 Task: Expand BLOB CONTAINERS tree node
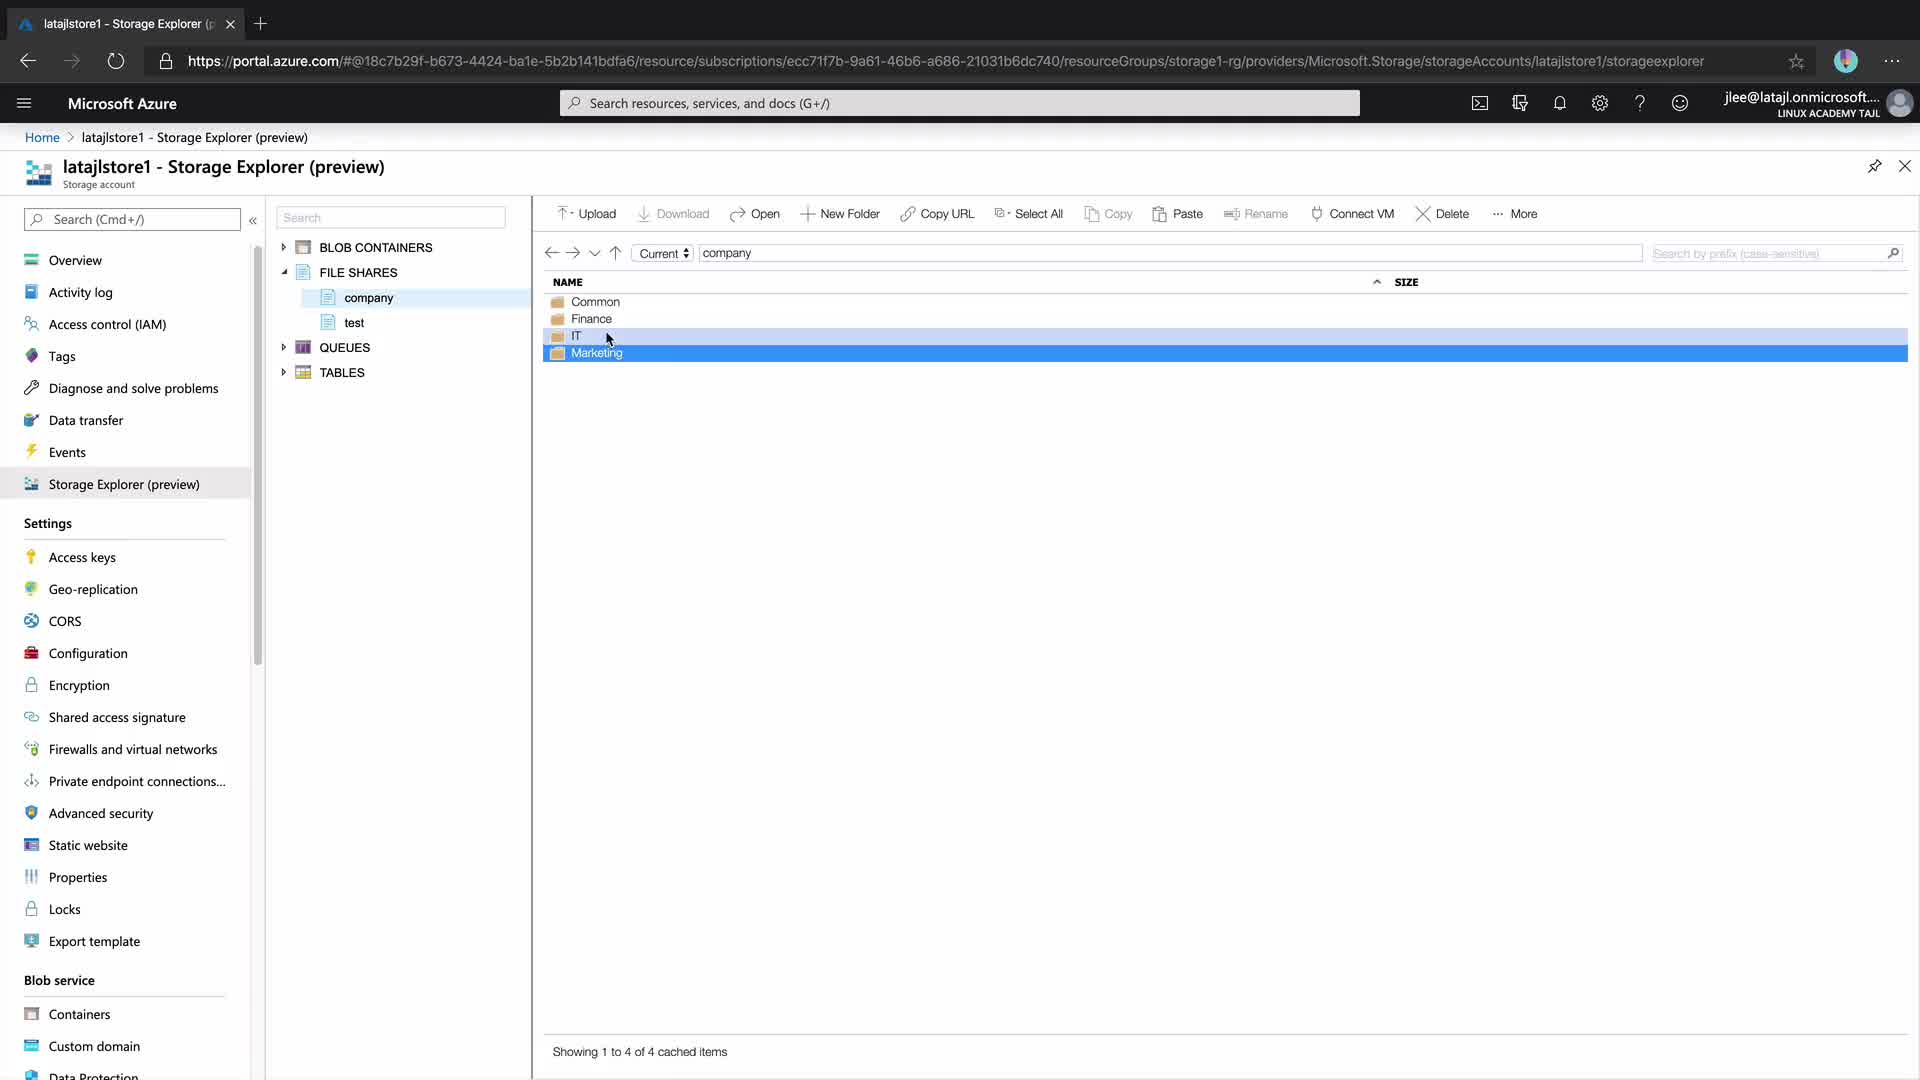[284, 247]
